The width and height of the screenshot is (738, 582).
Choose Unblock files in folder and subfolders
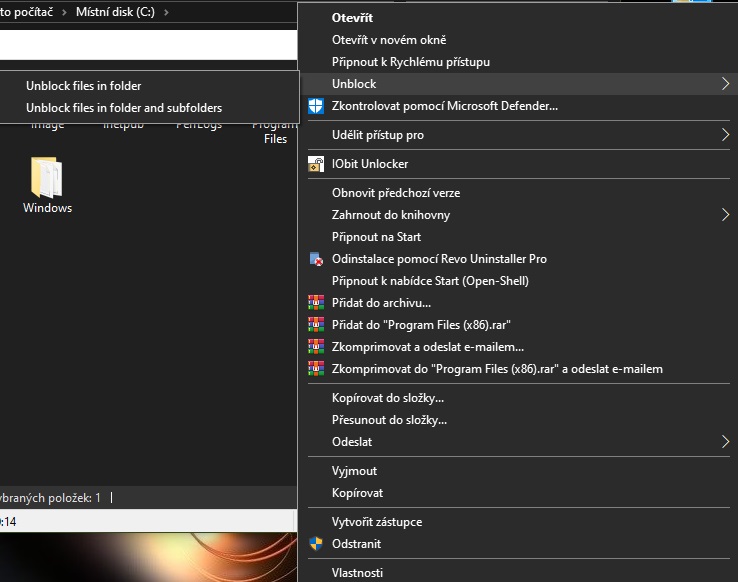[124, 108]
